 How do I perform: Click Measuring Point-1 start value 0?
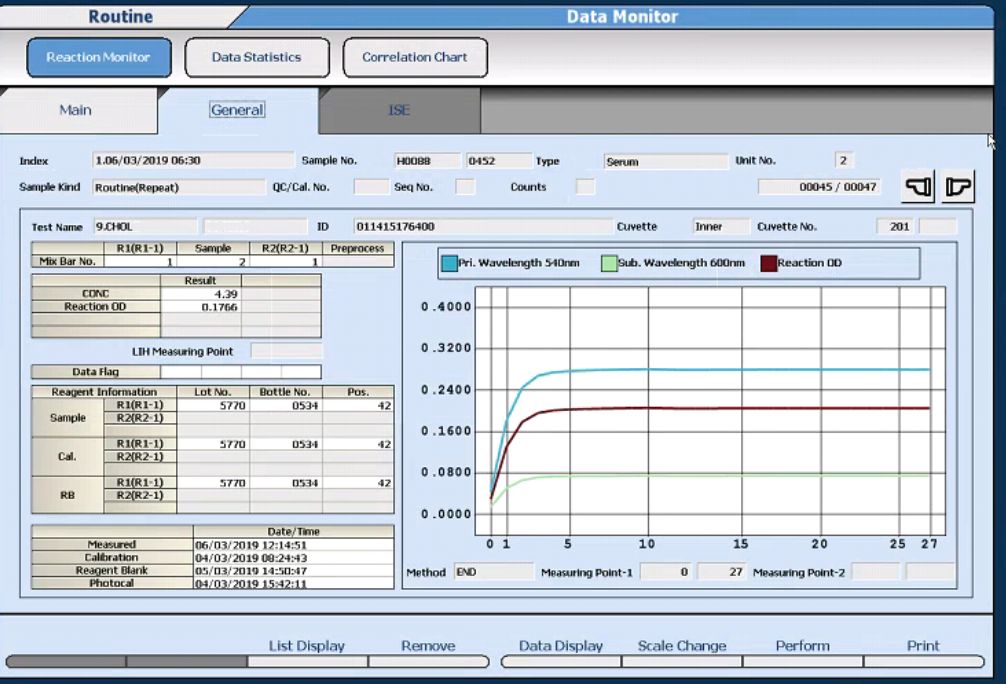pyautogui.click(x=666, y=572)
